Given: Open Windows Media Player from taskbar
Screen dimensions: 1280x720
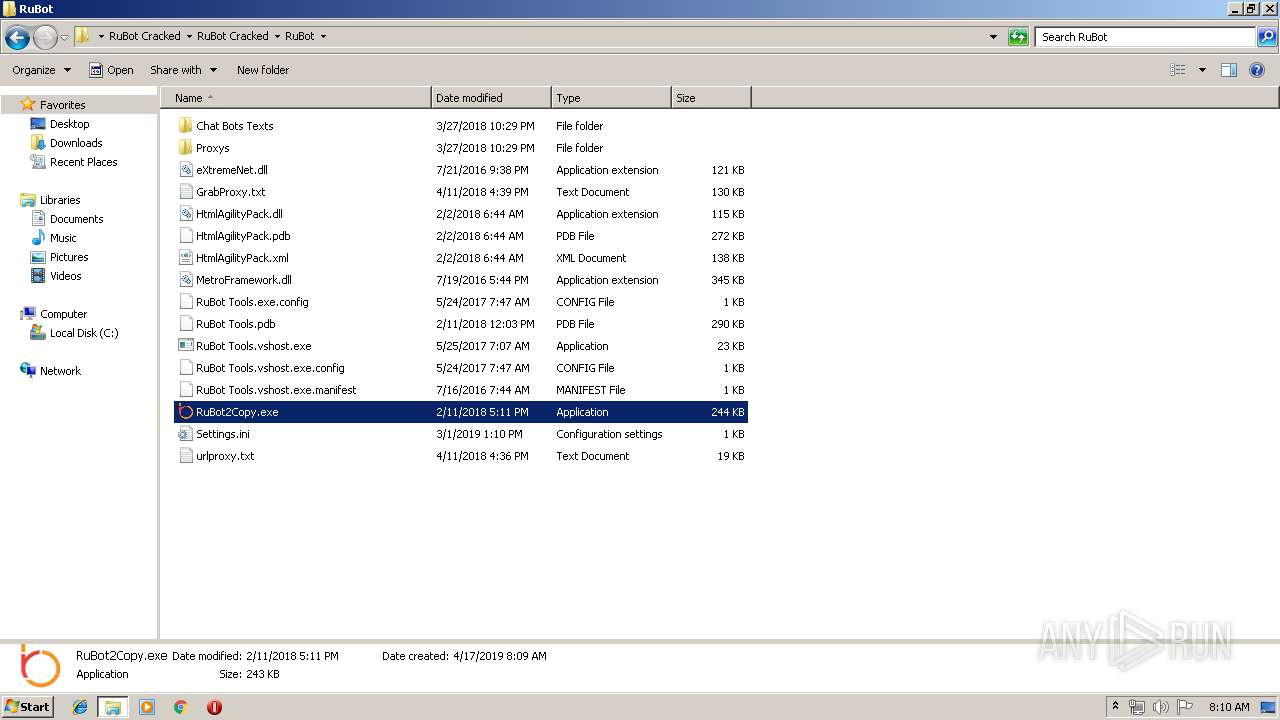Looking at the screenshot, I should 147,707.
